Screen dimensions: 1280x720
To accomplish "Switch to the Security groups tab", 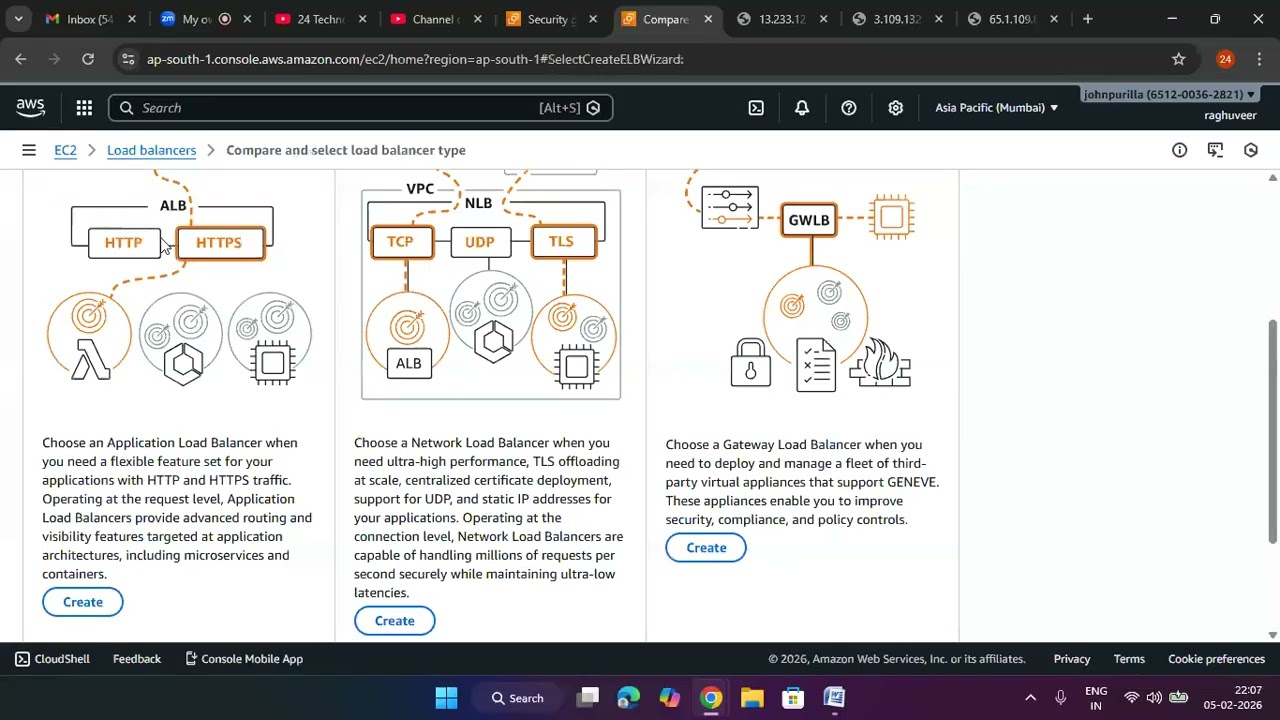I will point(552,19).
